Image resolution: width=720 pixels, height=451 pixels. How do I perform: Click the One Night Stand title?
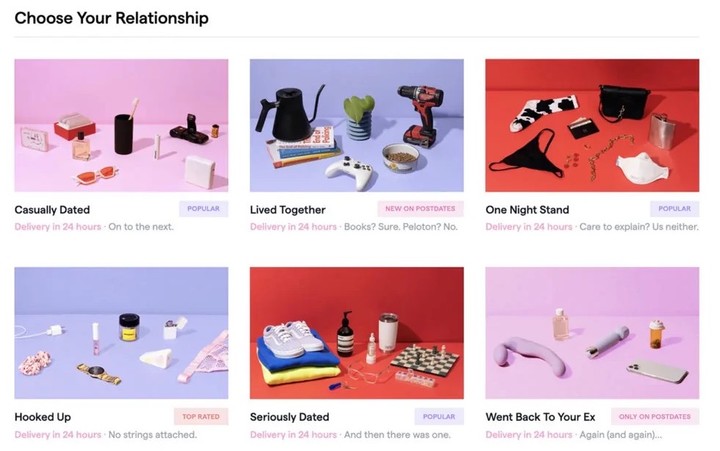click(x=527, y=210)
